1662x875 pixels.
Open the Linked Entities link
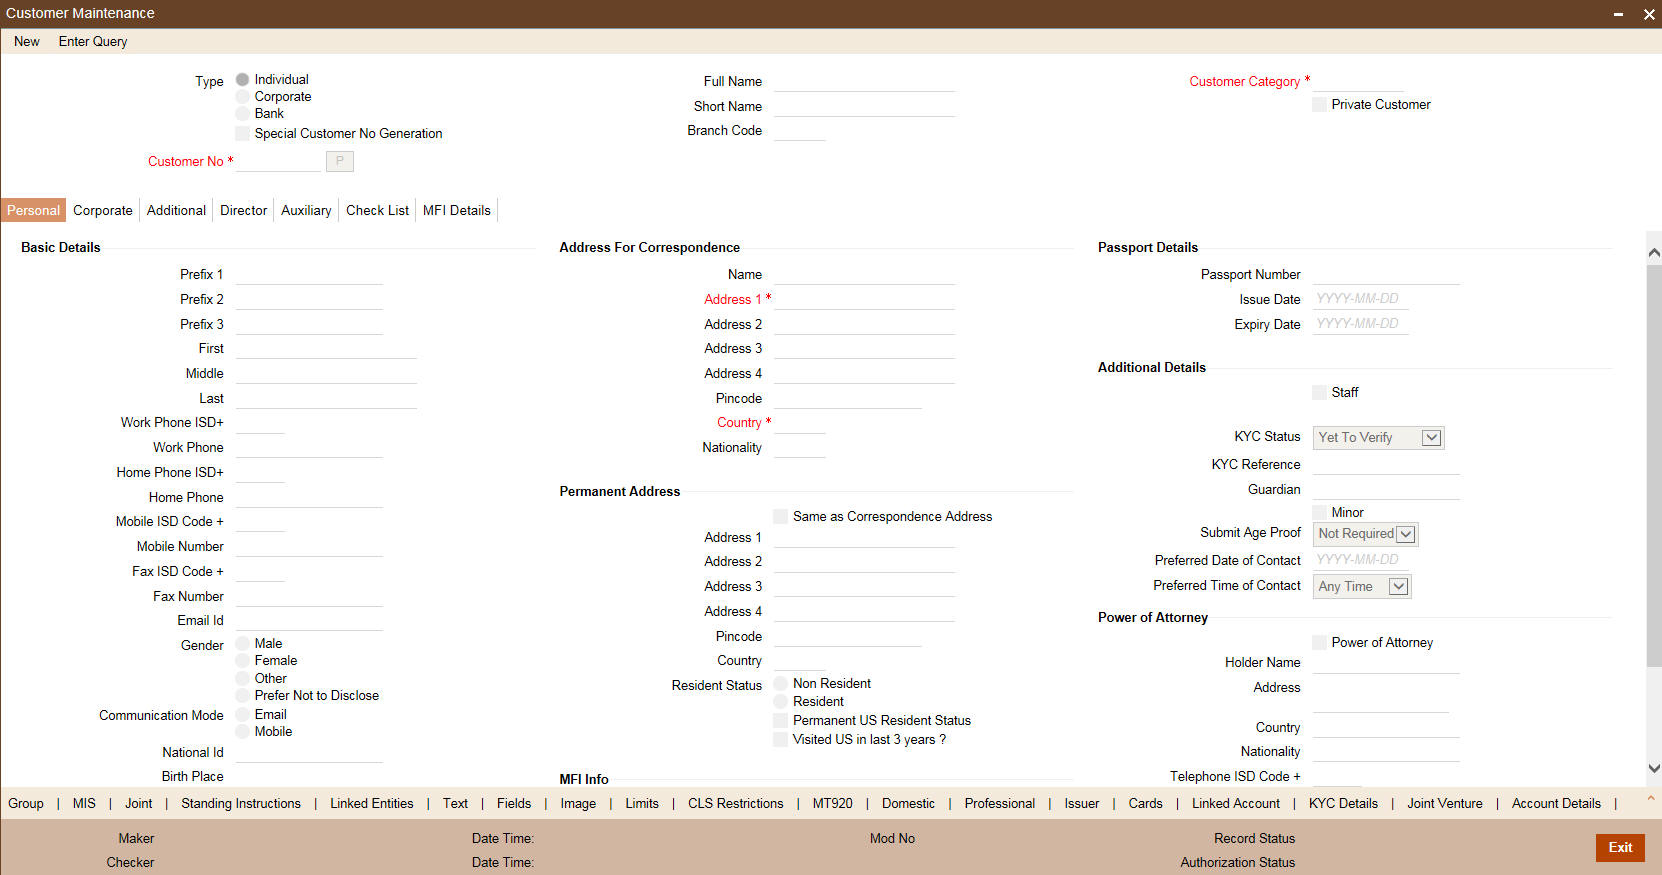coord(372,803)
